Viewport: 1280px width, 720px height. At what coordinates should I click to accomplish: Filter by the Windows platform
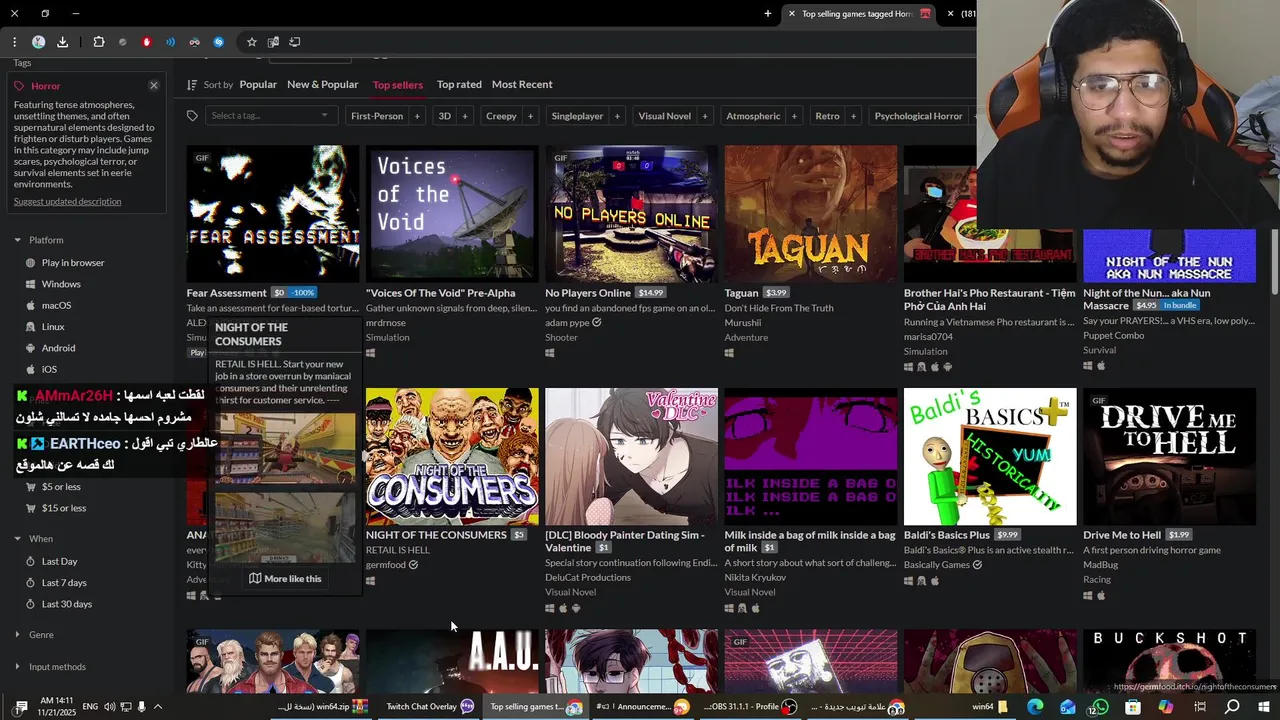(x=61, y=284)
